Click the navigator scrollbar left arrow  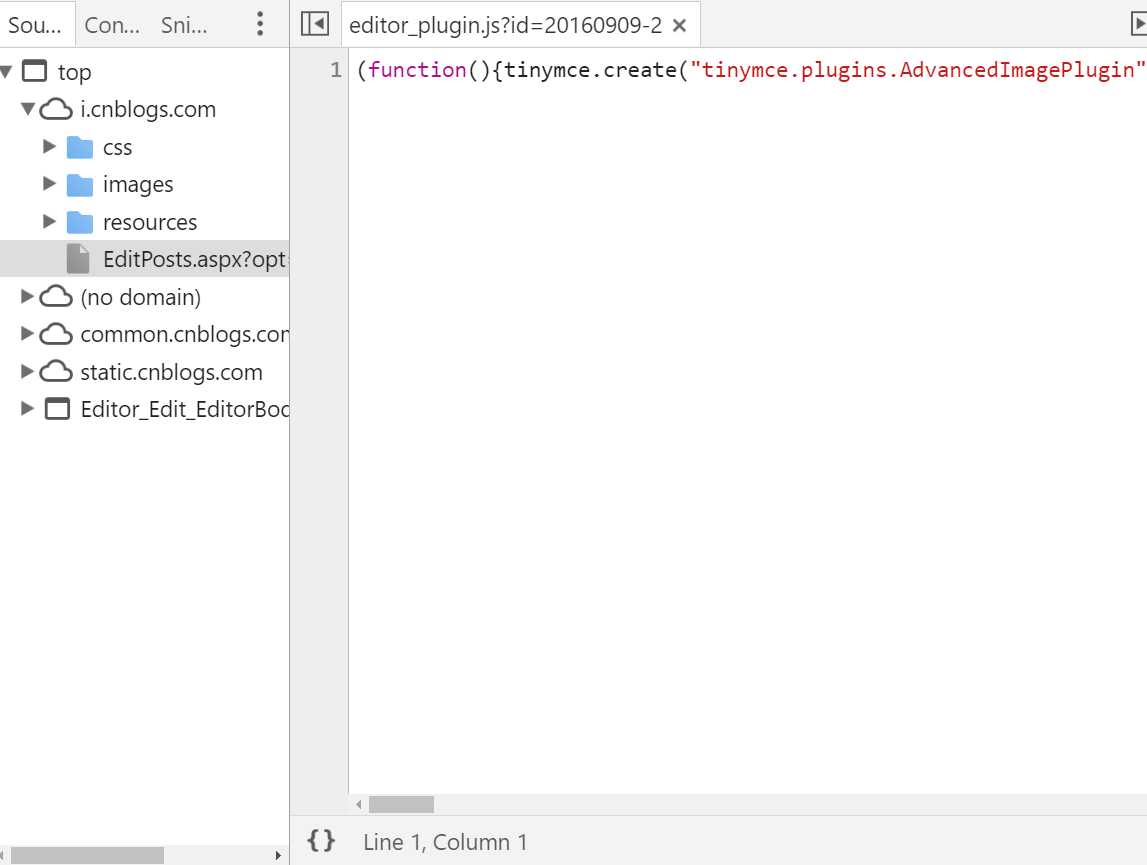pos(3,855)
